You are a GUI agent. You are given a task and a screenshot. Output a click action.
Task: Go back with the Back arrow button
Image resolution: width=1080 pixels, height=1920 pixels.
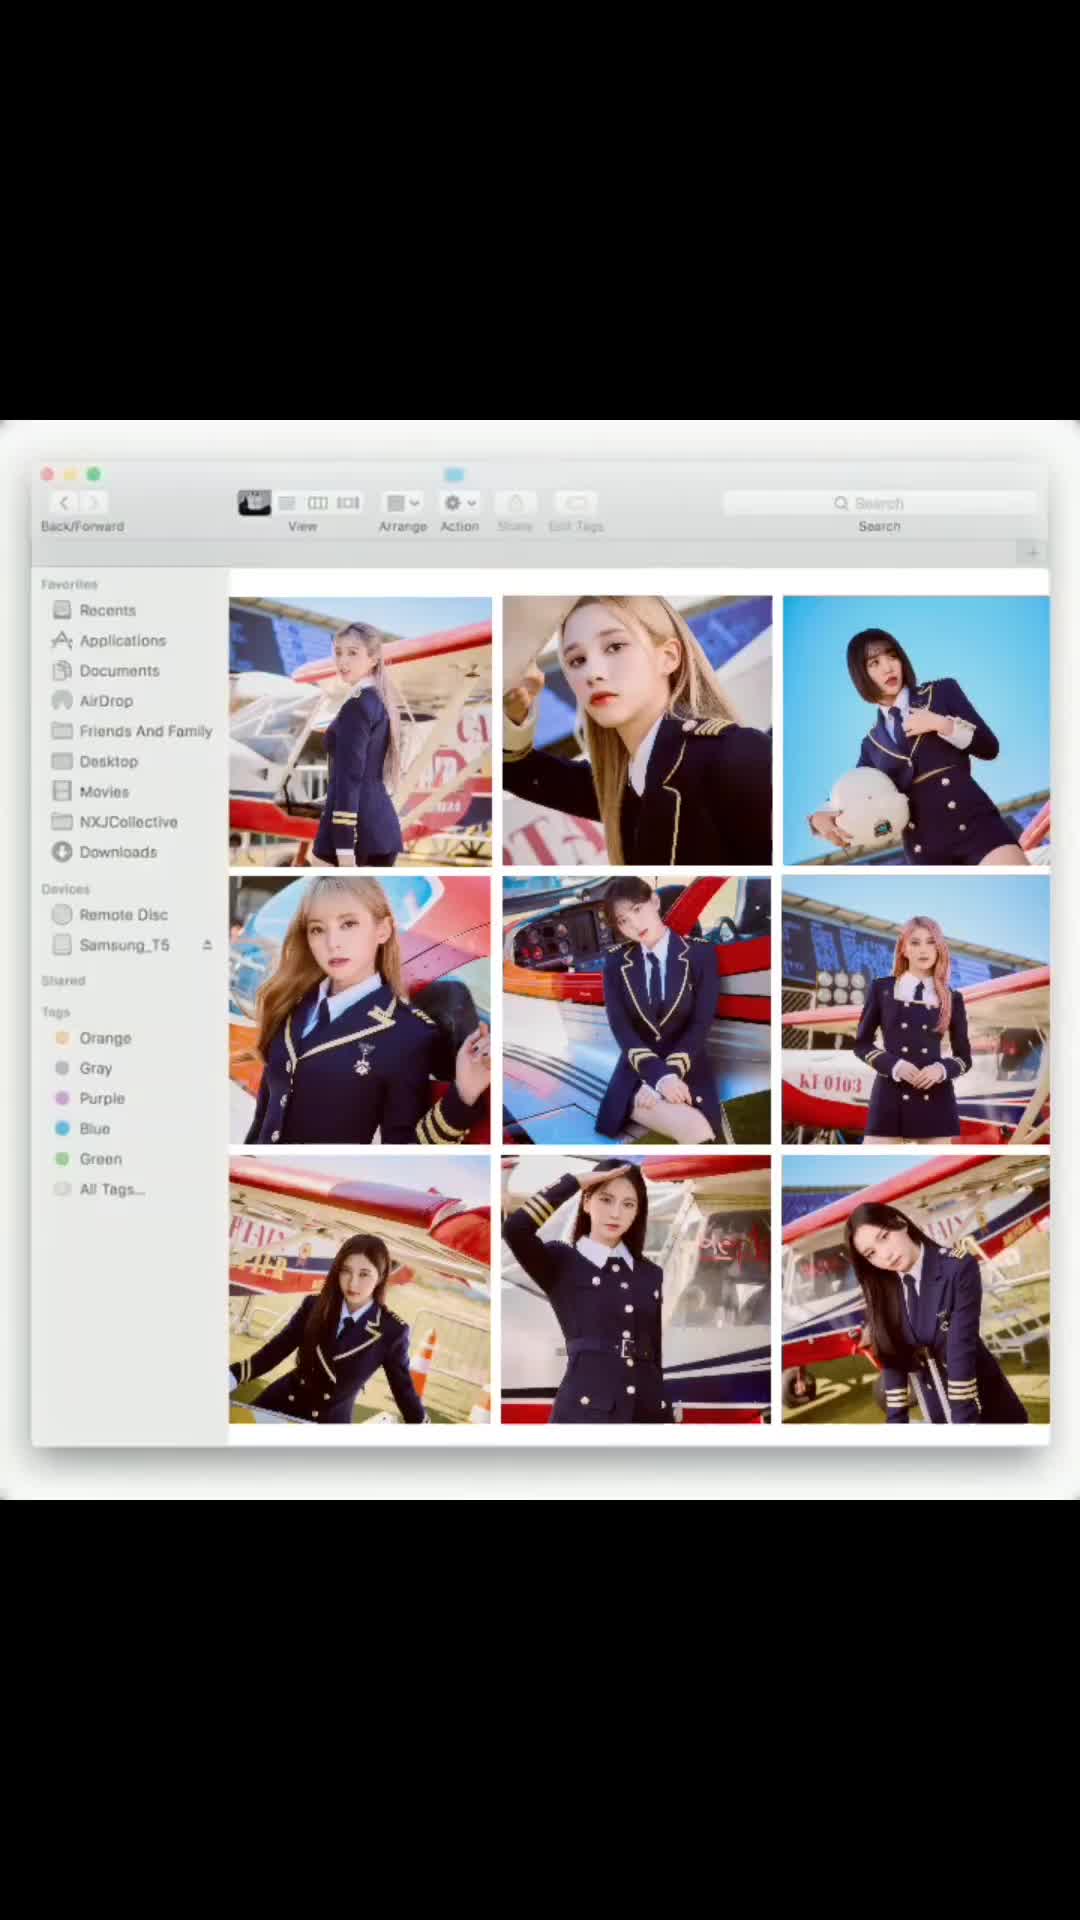coord(64,503)
